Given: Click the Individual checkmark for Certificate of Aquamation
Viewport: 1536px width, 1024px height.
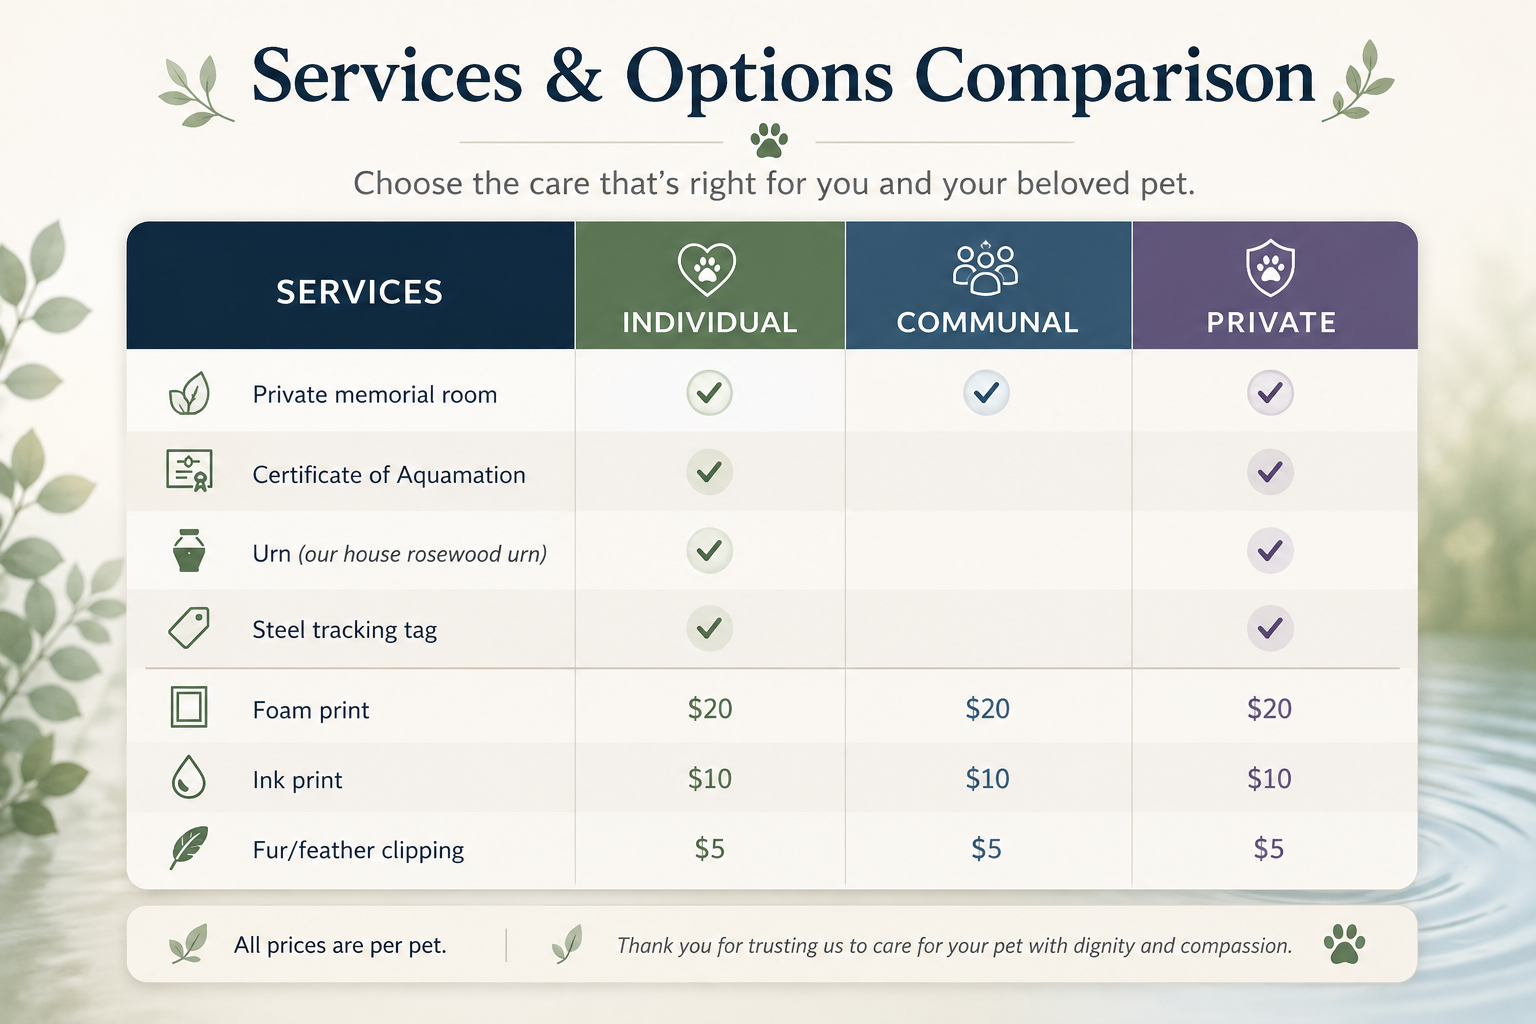Looking at the screenshot, I should click(x=709, y=471).
